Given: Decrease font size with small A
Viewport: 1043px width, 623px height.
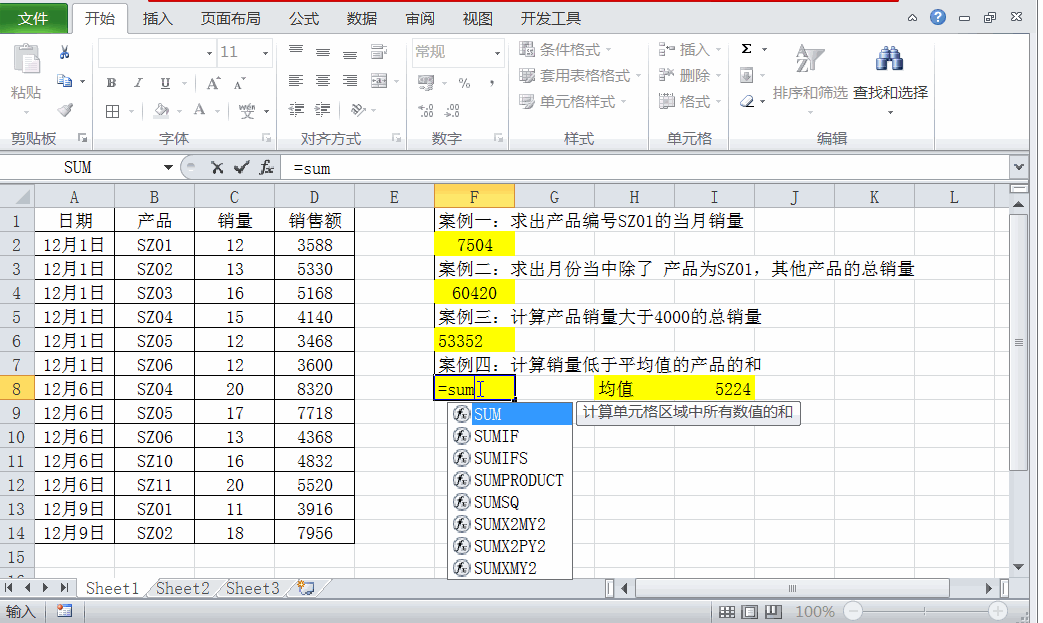Looking at the screenshot, I should pos(239,84).
